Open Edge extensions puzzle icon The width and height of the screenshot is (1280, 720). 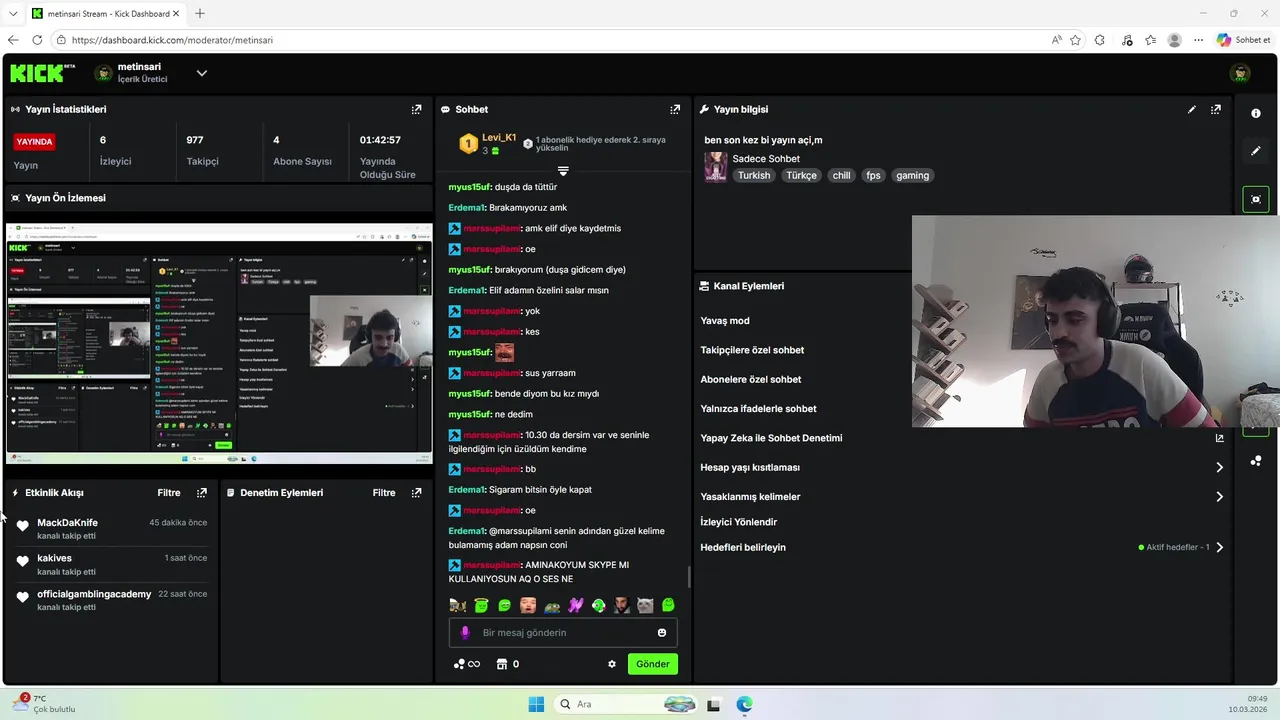(x=1100, y=40)
